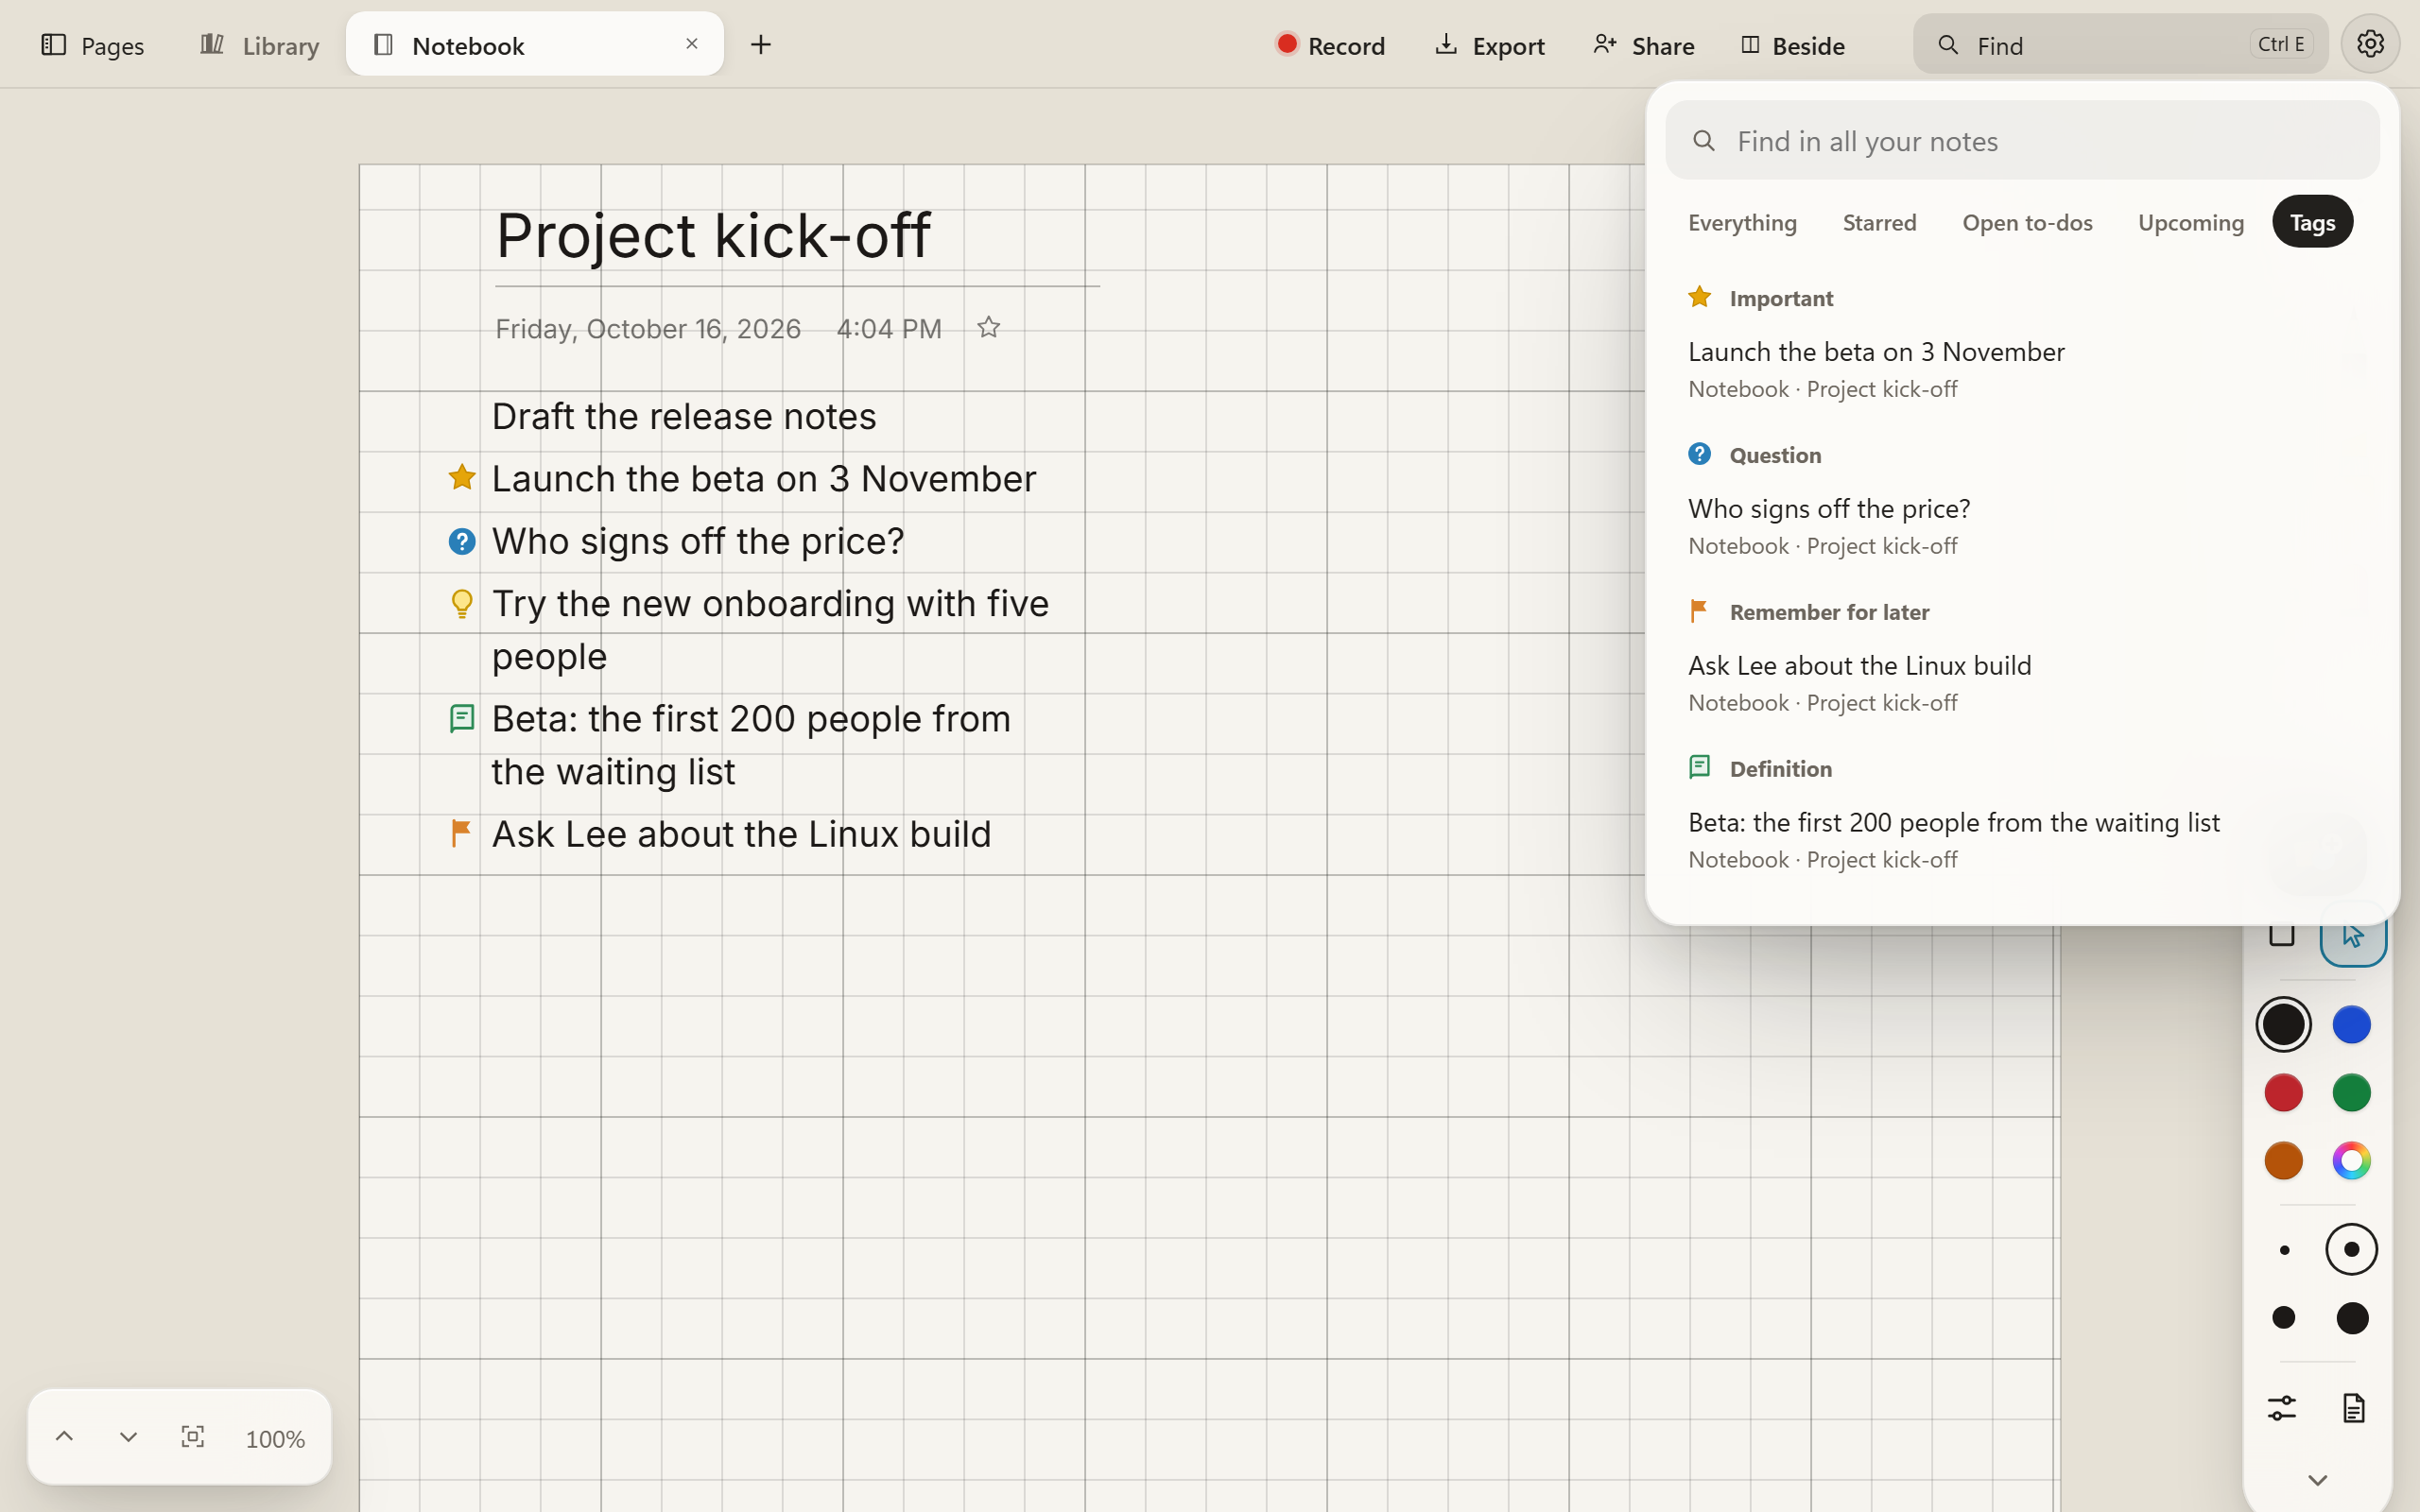Switch to the Upcoming filter

(2190, 222)
